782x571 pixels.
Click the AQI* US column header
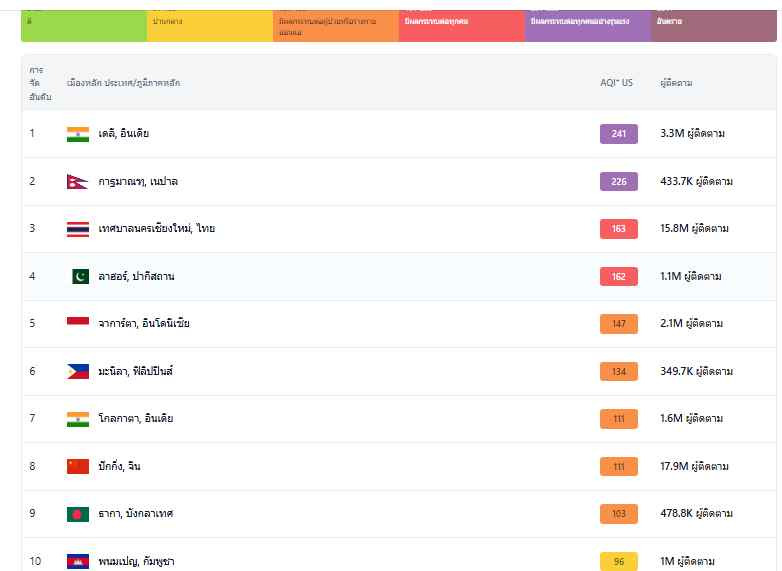point(615,83)
